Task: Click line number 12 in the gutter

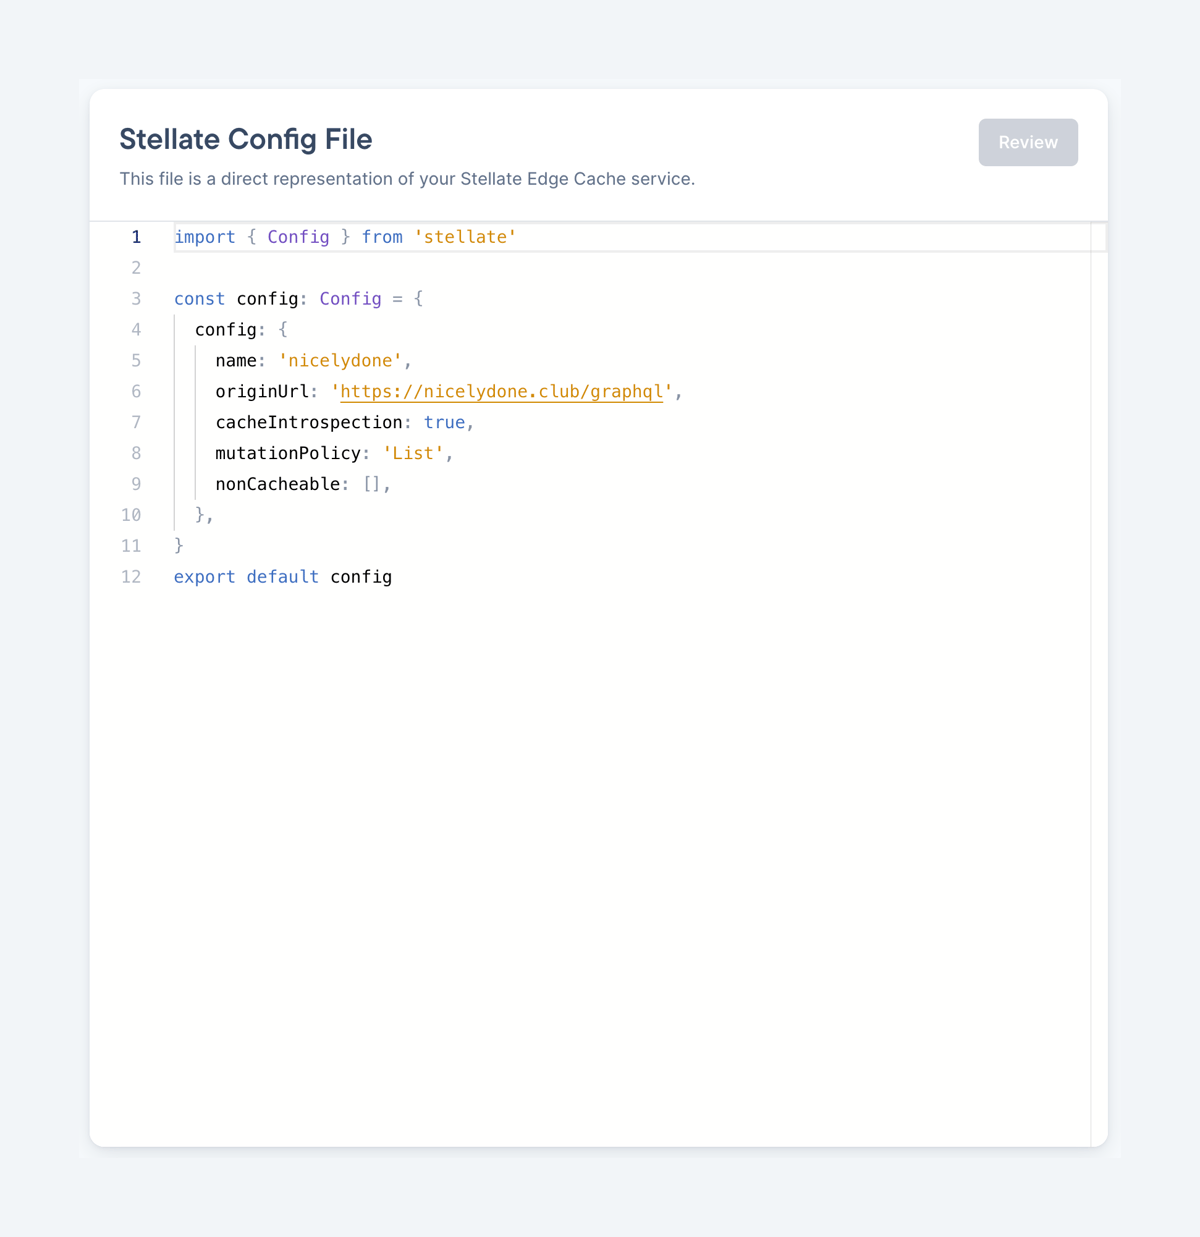Action: [x=131, y=576]
